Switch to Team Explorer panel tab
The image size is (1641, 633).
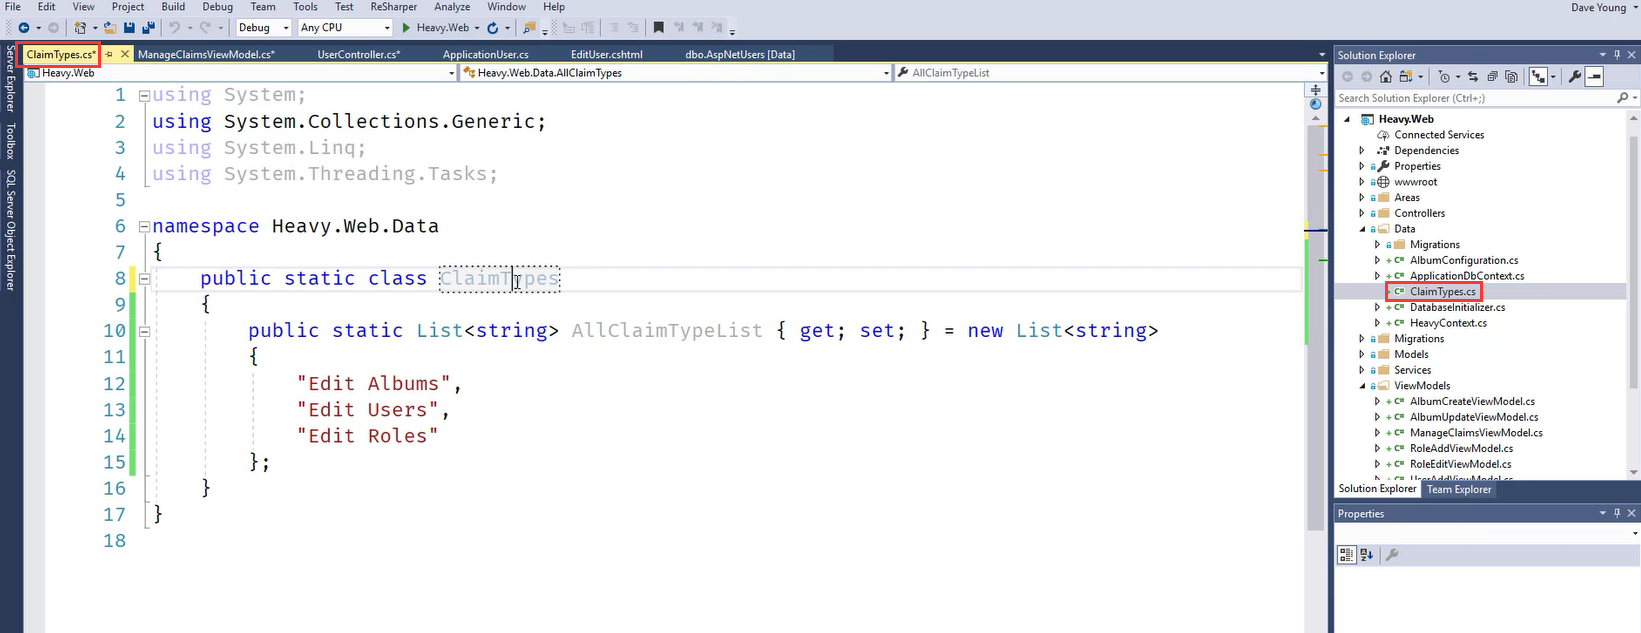coord(1458,490)
